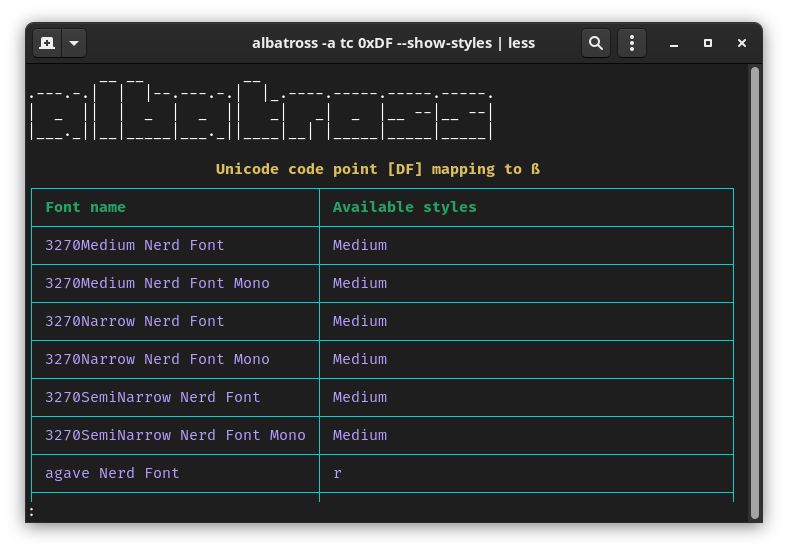
Task: Click the 'Font name' column header
Action: pos(85,207)
